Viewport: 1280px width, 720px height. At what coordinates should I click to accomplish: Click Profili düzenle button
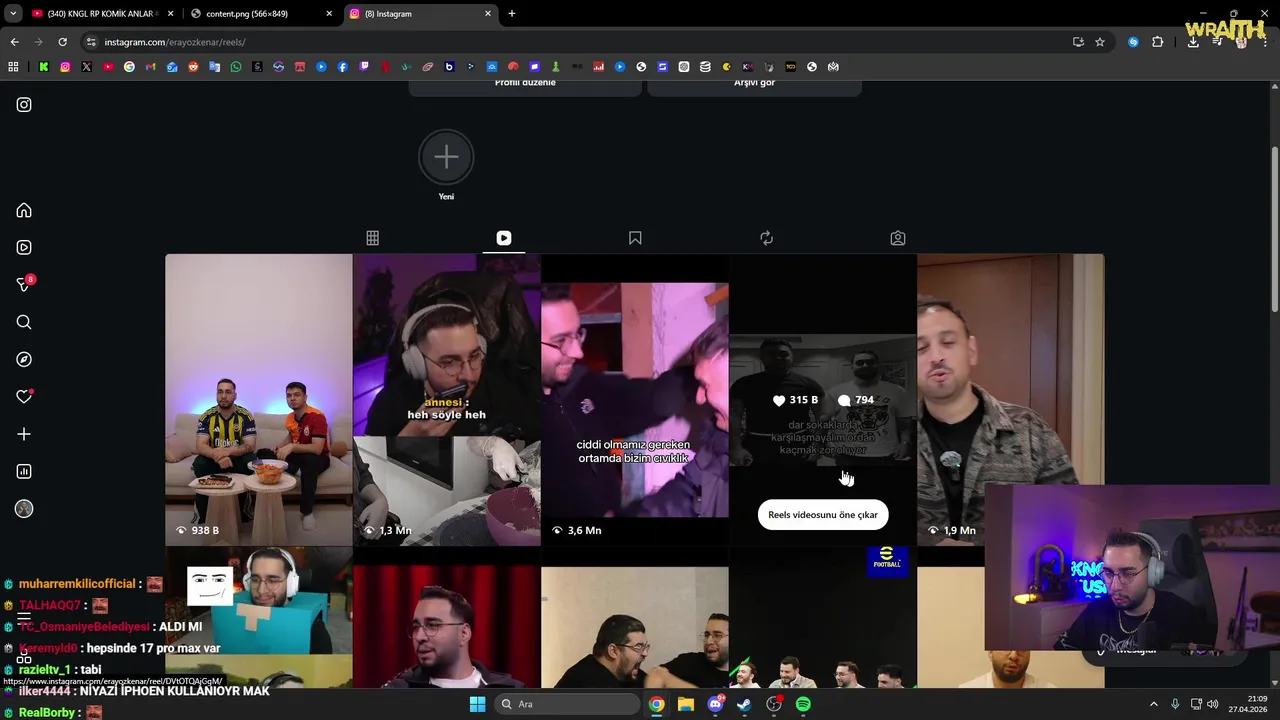[x=525, y=86]
